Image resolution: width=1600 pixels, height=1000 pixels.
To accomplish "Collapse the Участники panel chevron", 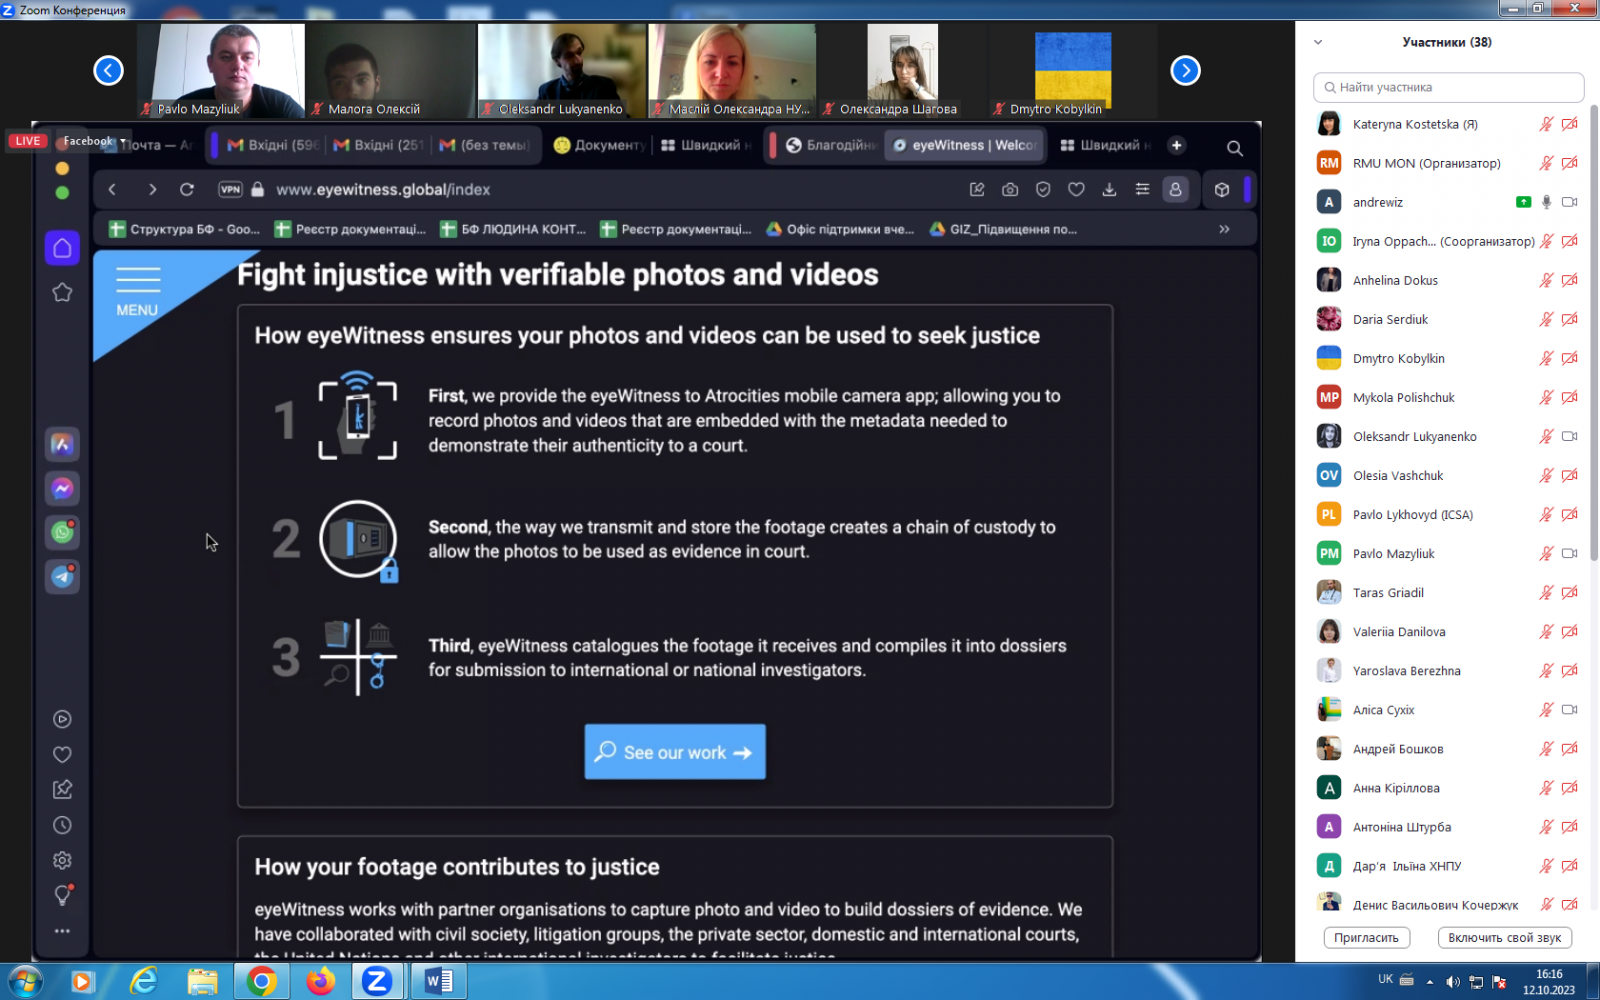I will (x=1318, y=42).
